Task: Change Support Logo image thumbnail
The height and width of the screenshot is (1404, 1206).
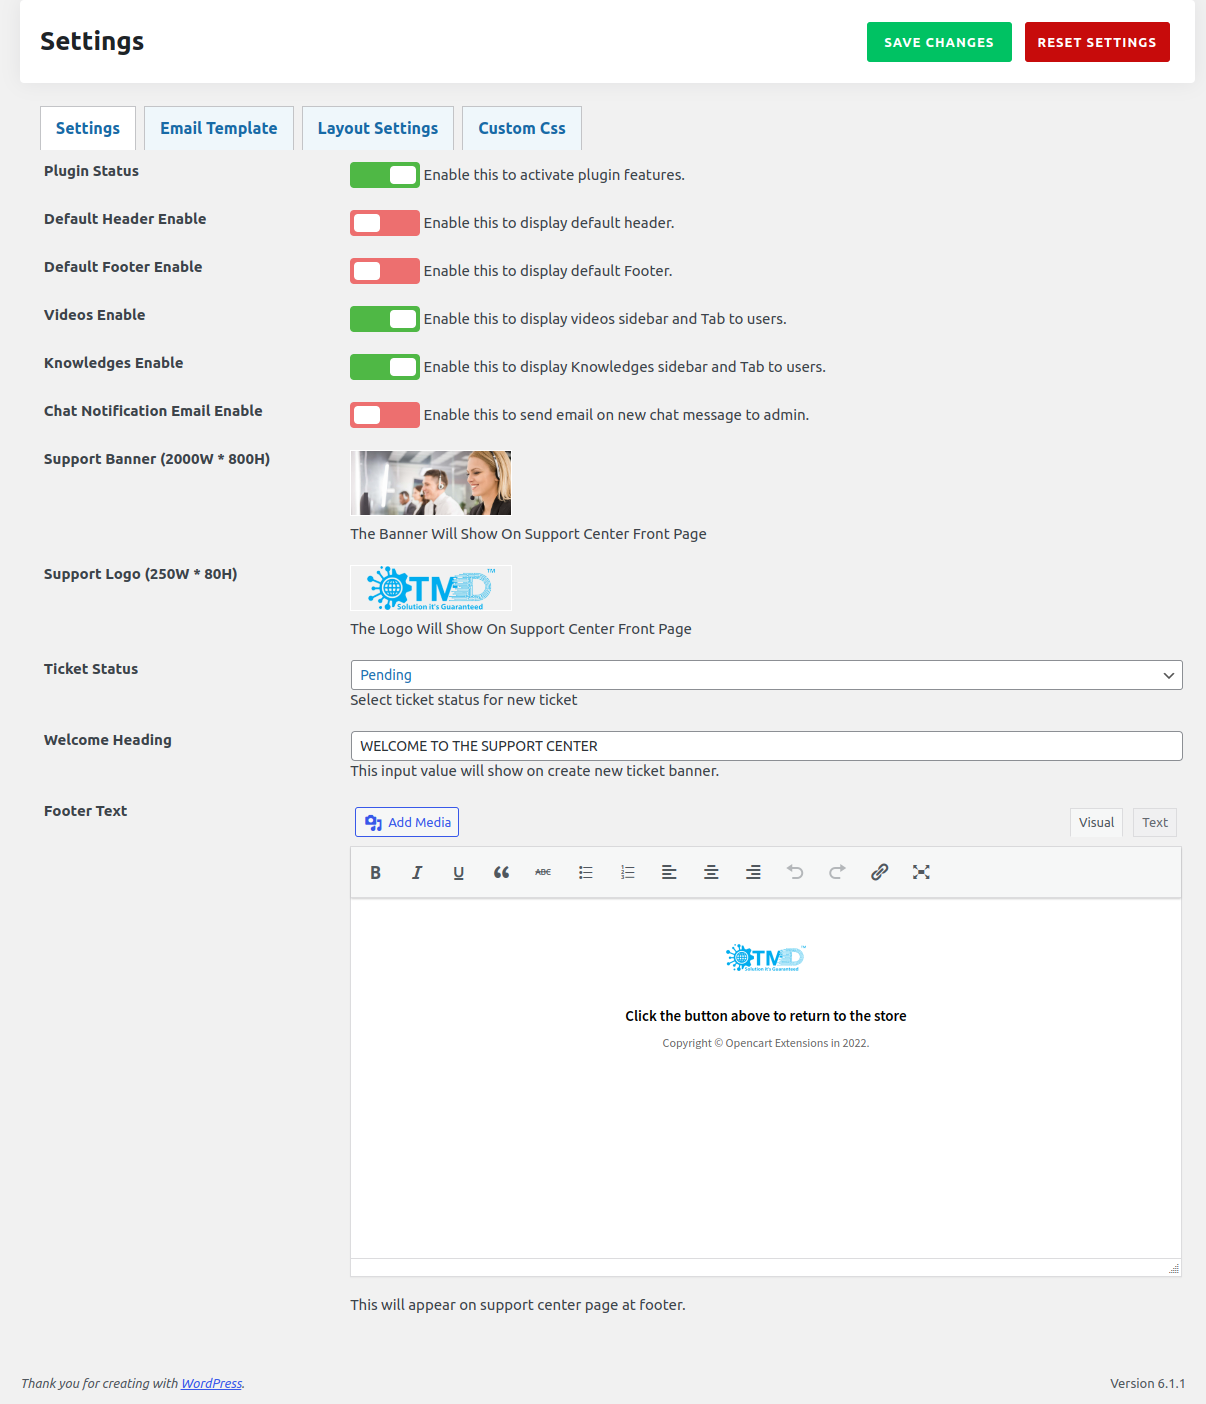Action: (x=431, y=588)
